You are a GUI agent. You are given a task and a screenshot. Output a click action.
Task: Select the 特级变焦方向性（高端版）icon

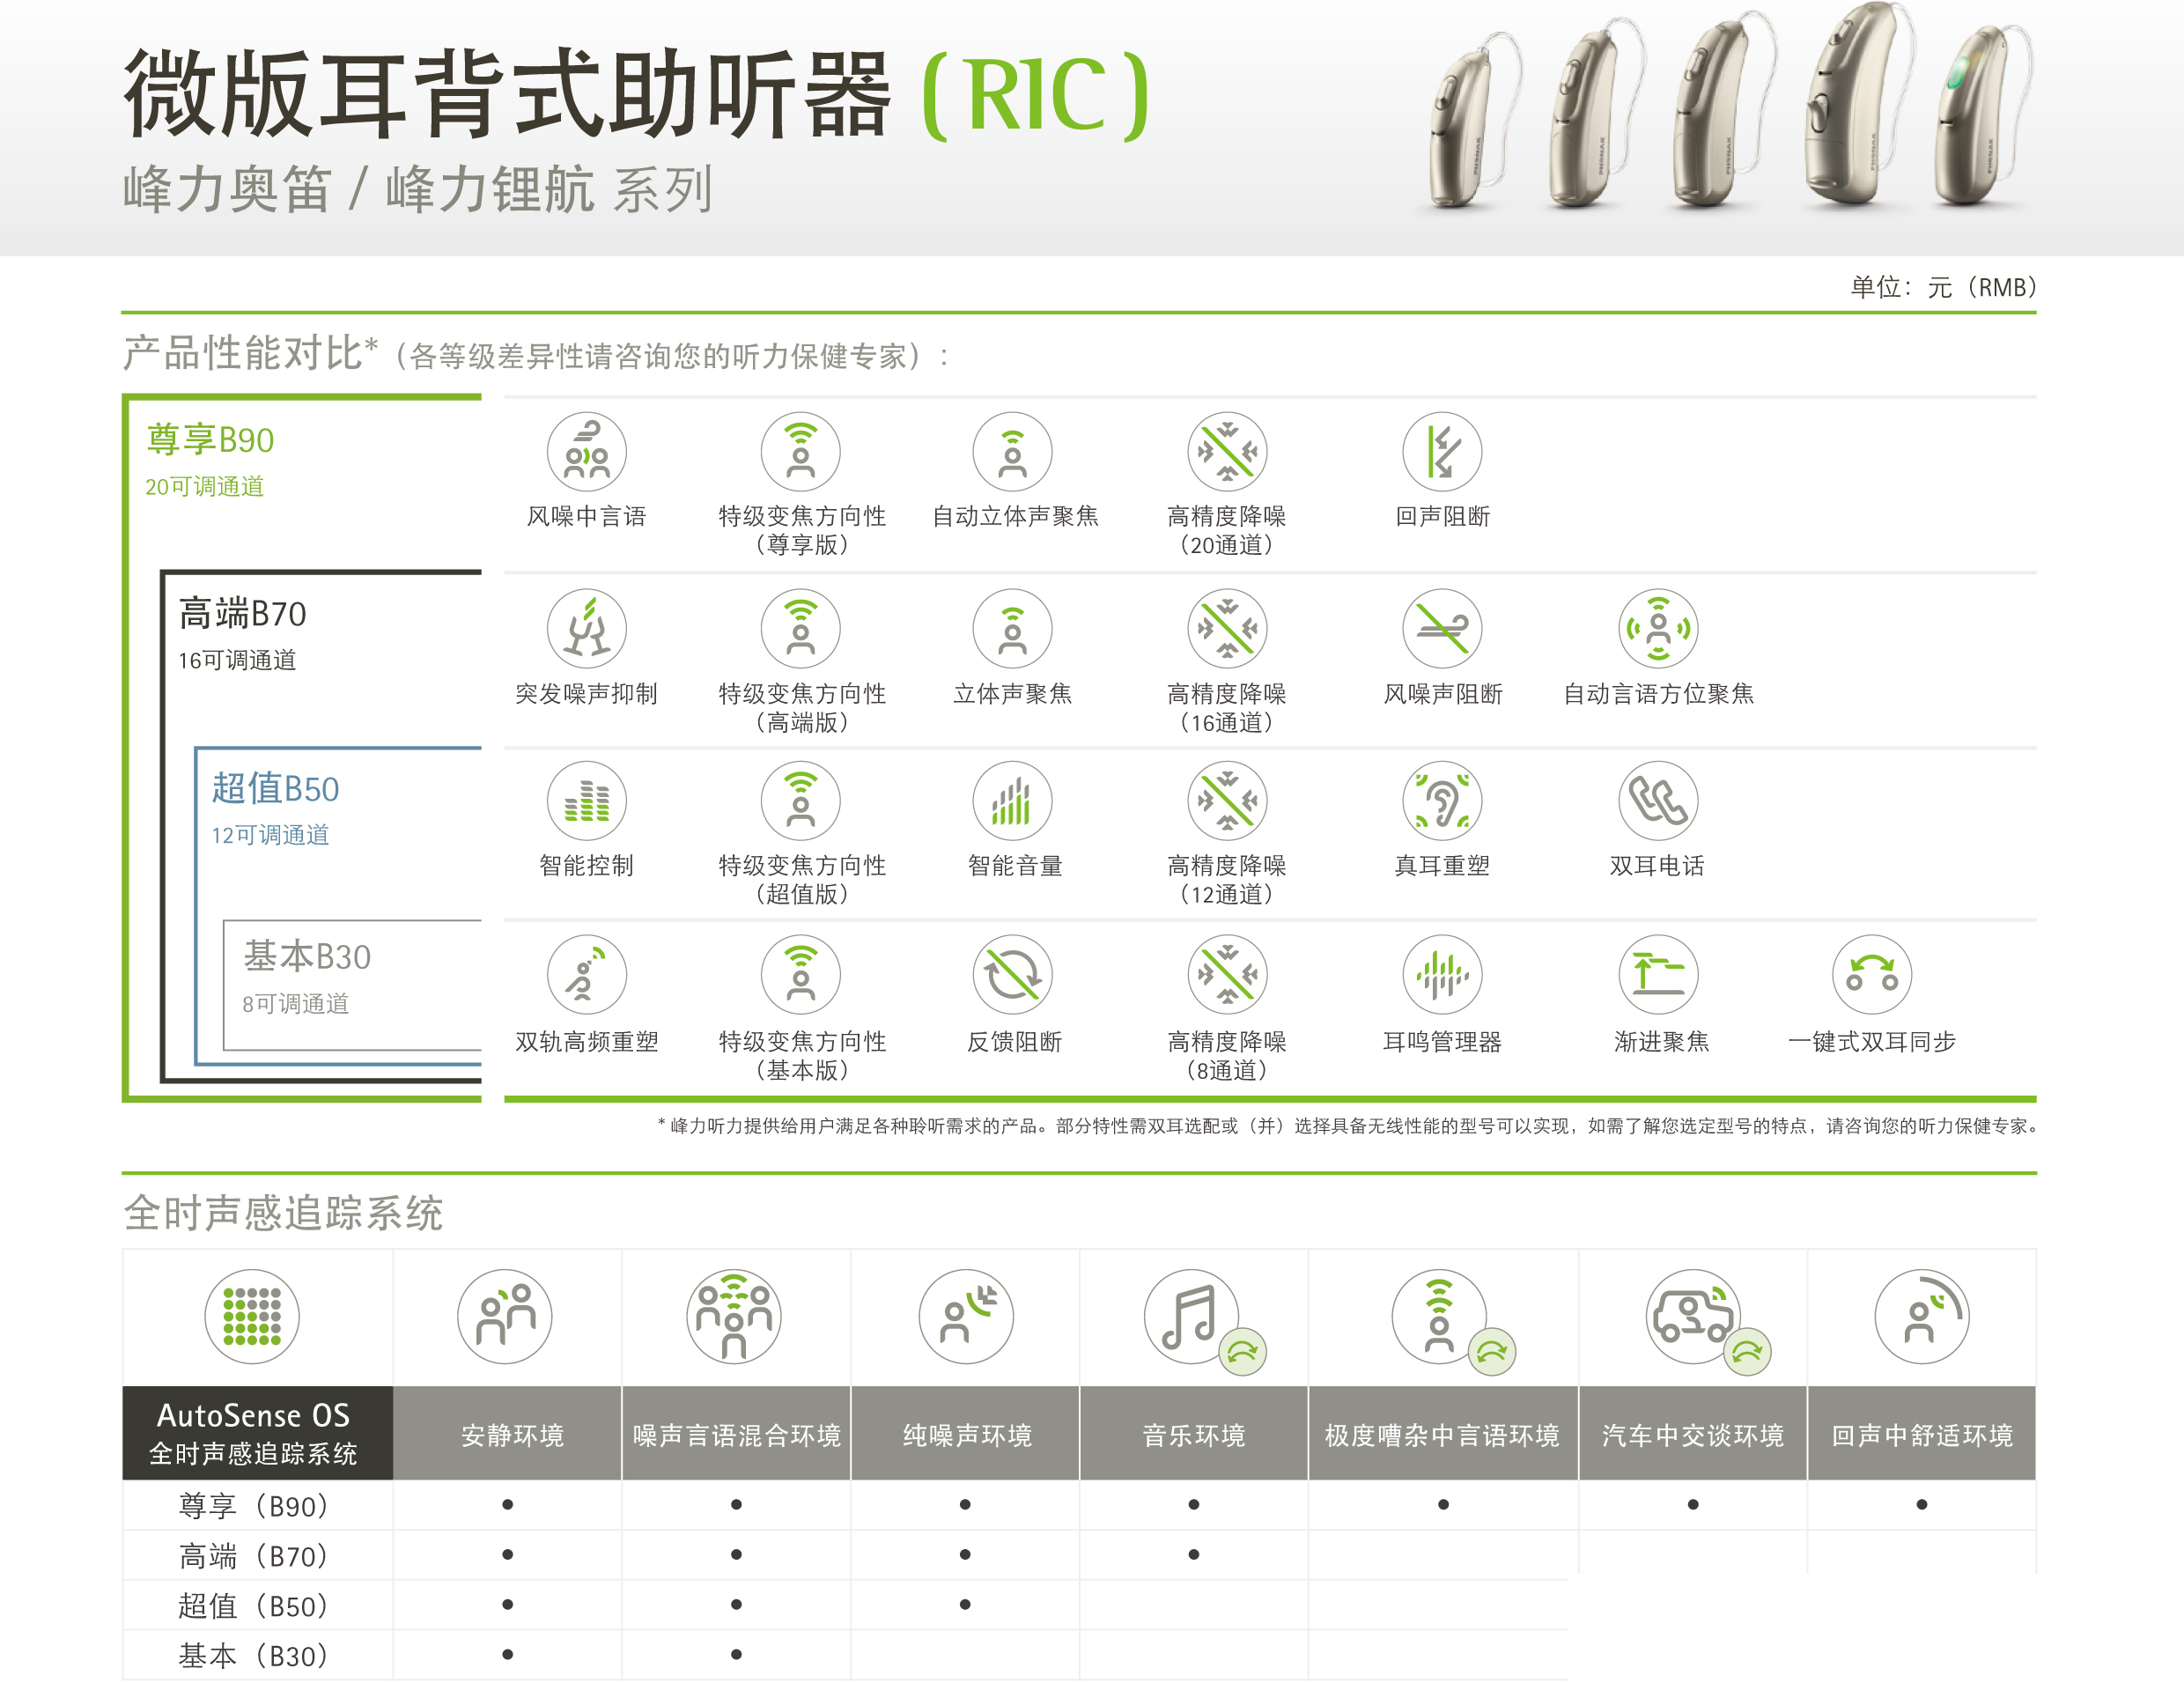click(x=800, y=628)
